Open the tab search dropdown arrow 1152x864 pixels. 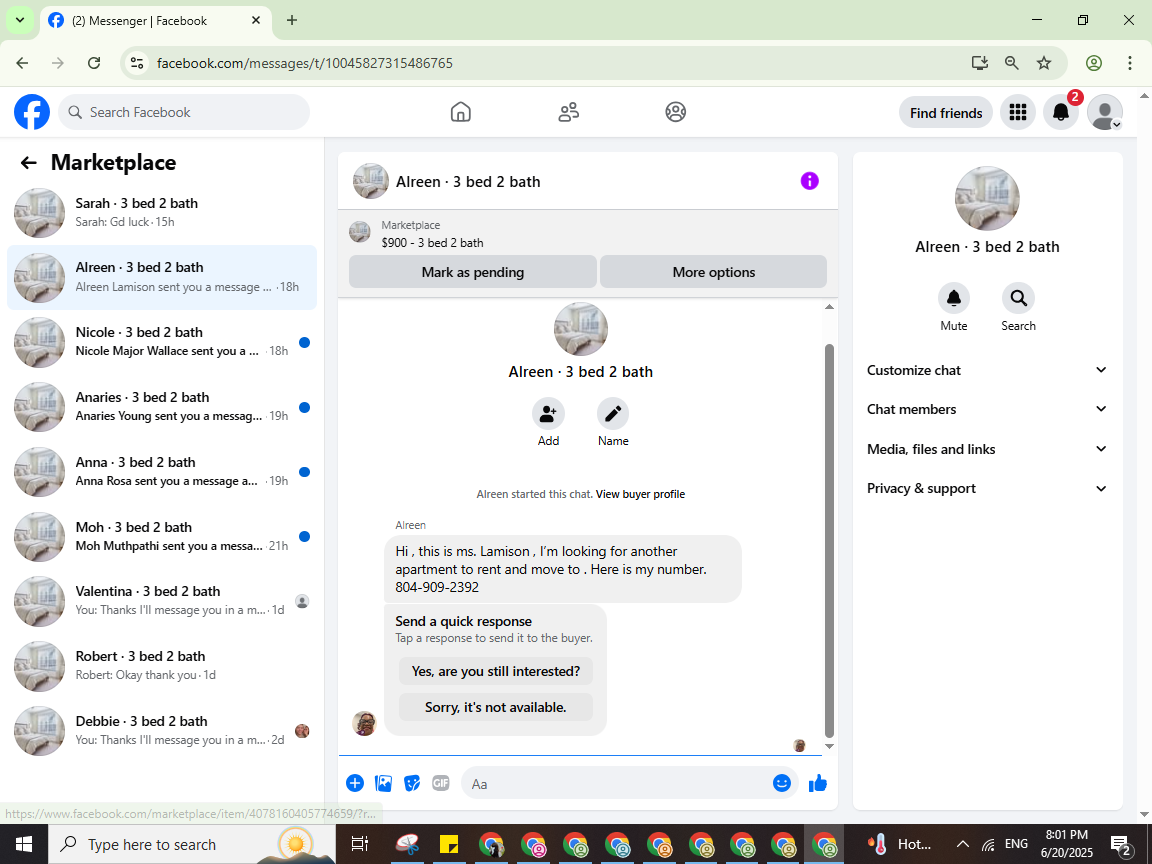(20, 21)
